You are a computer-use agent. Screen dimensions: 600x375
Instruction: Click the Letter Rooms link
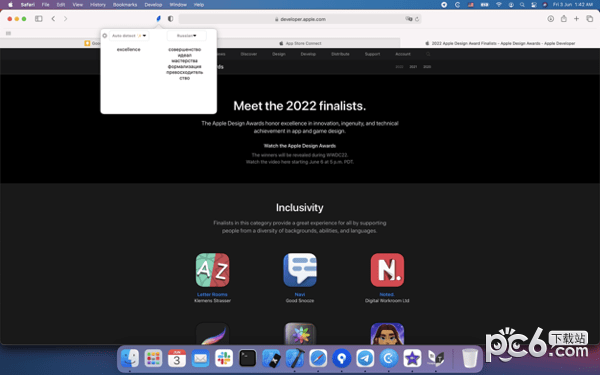tap(212, 294)
